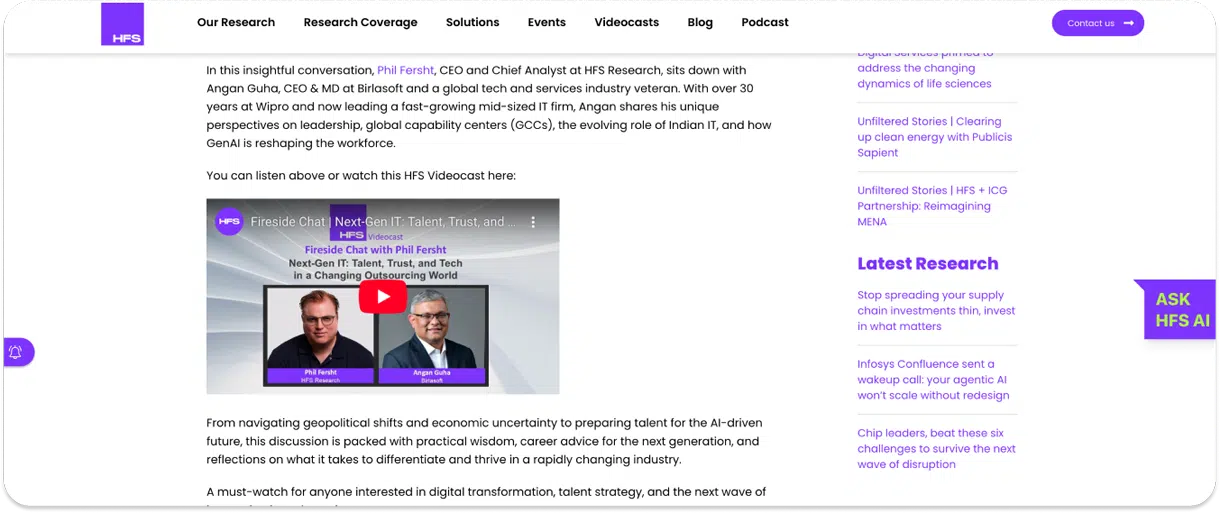The height and width of the screenshot is (513, 1220).
Task: Open changing dynamics of life sciences link
Action: pos(925,69)
